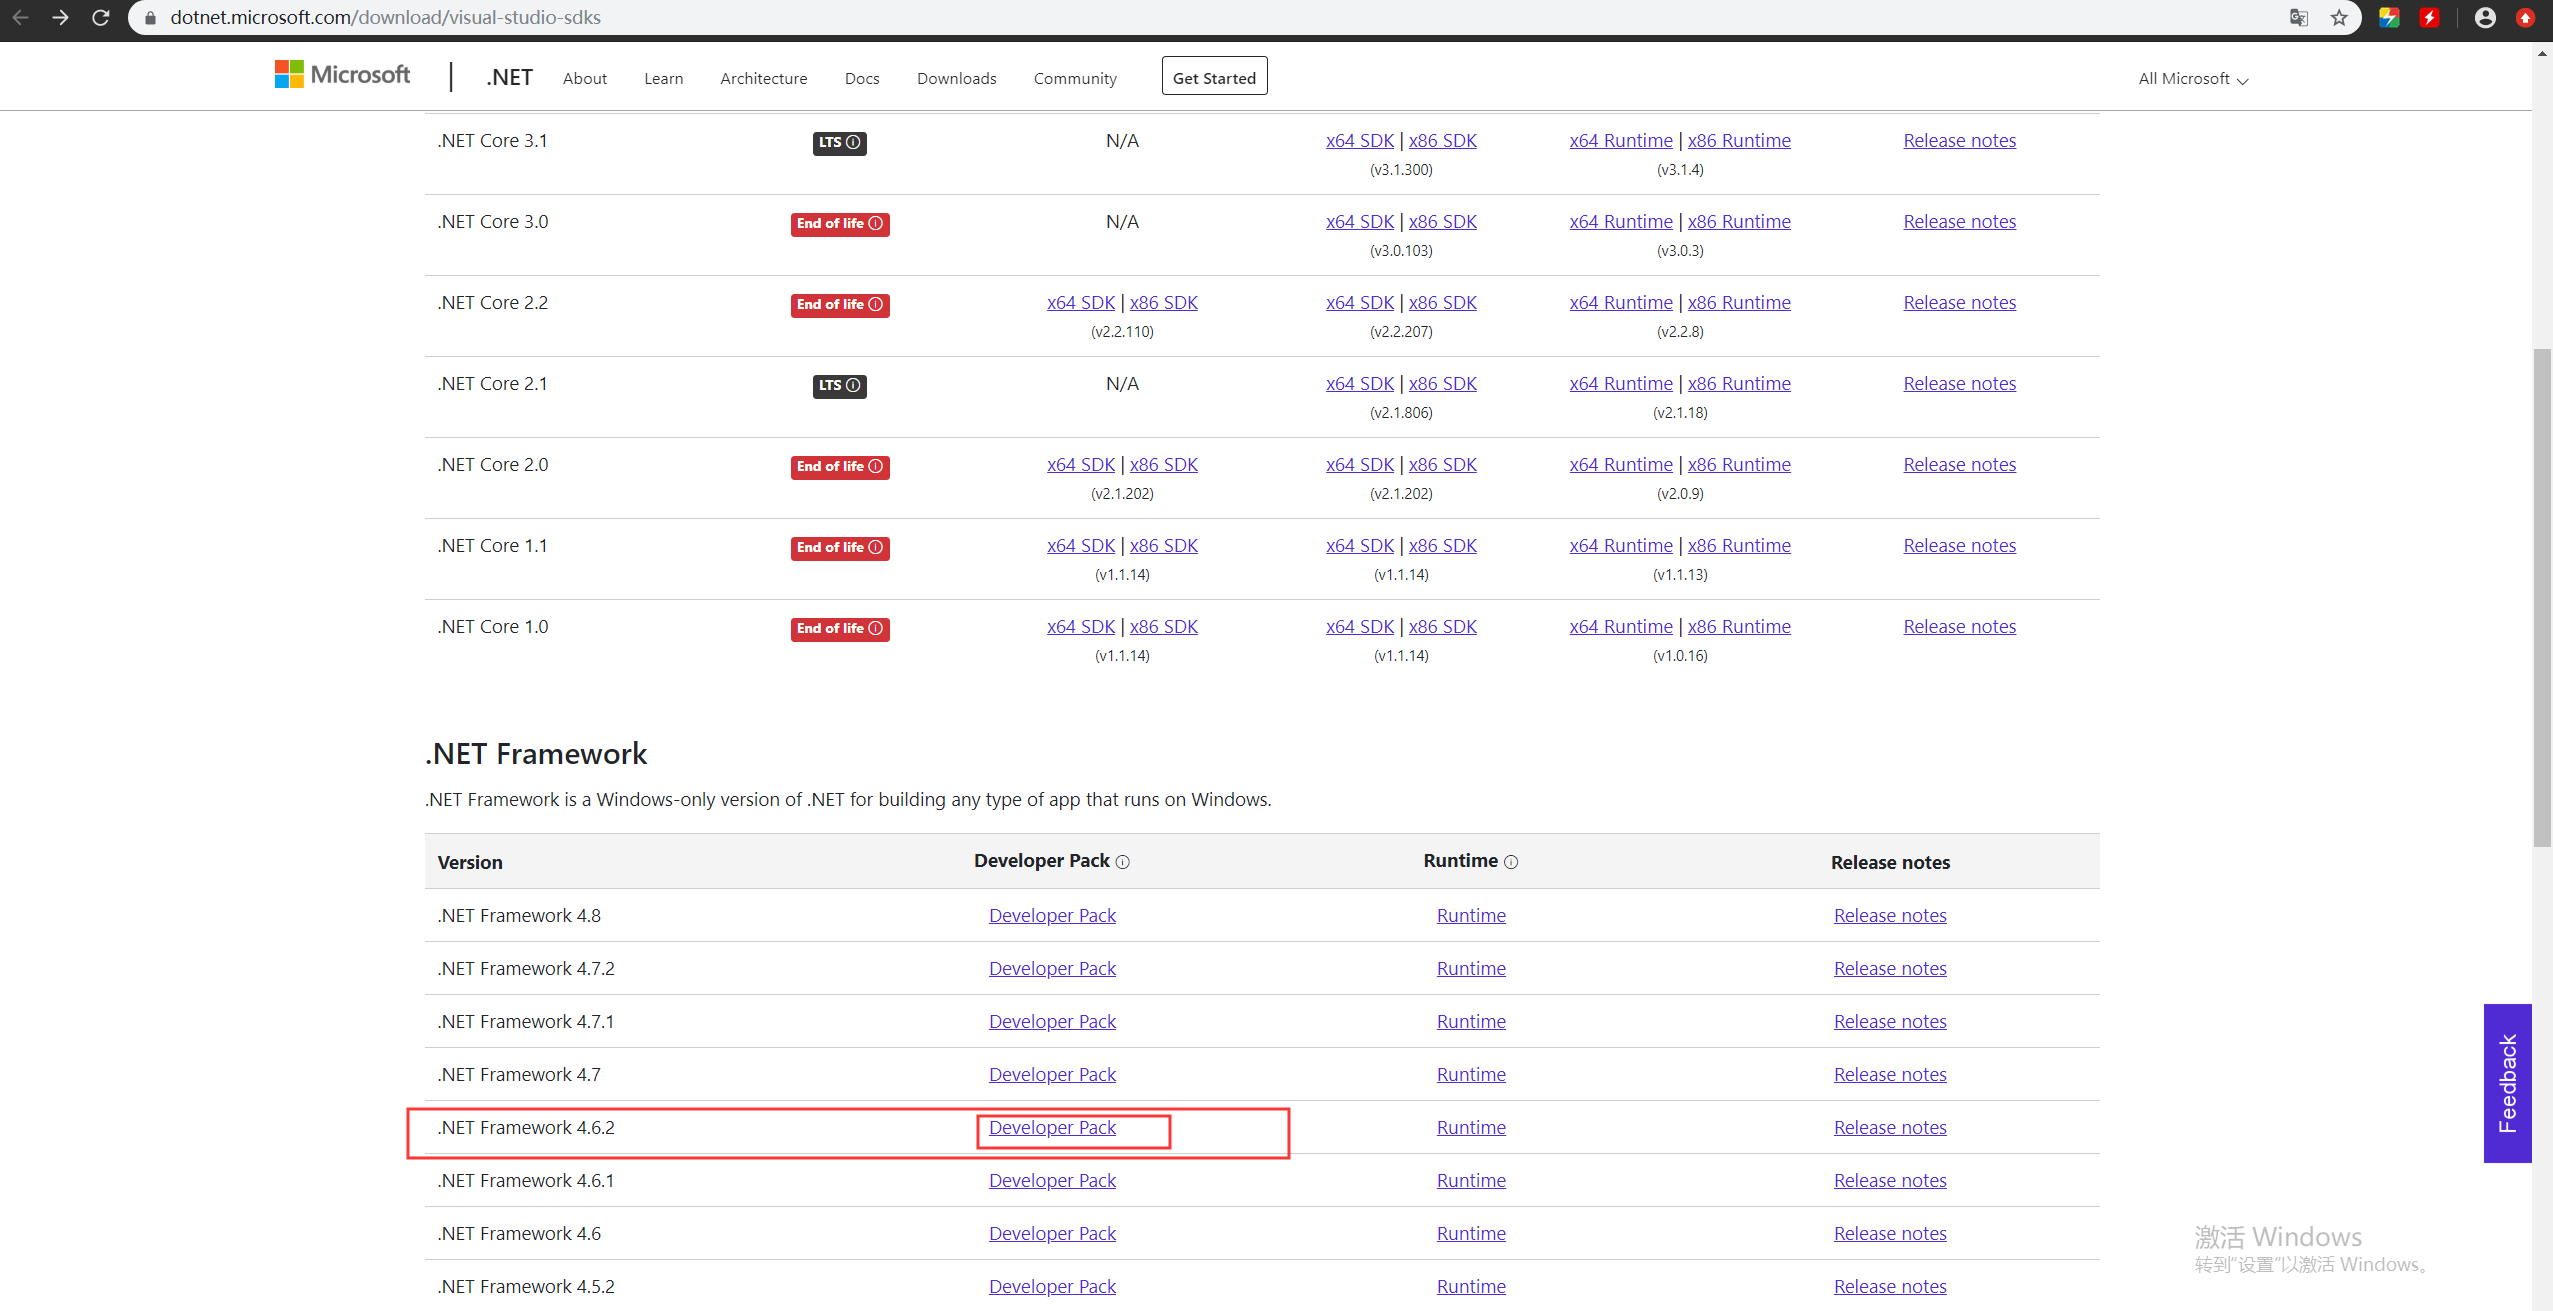Download x86 Runtime v3.0.3 for .NET Core 3.0
The width and height of the screenshot is (2553, 1311).
click(1739, 221)
